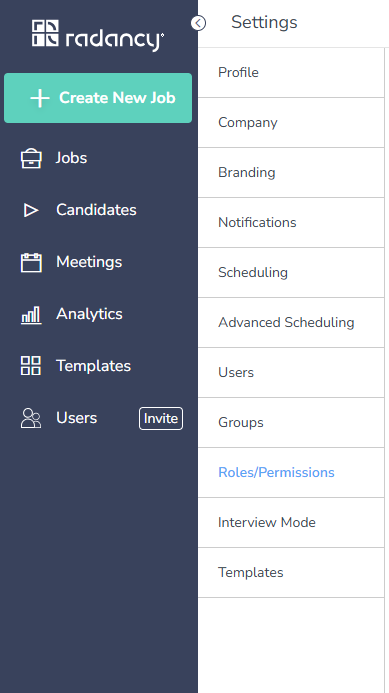Select Branding in the Settings list
Screen dimensions: 389x693
coord(291,172)
